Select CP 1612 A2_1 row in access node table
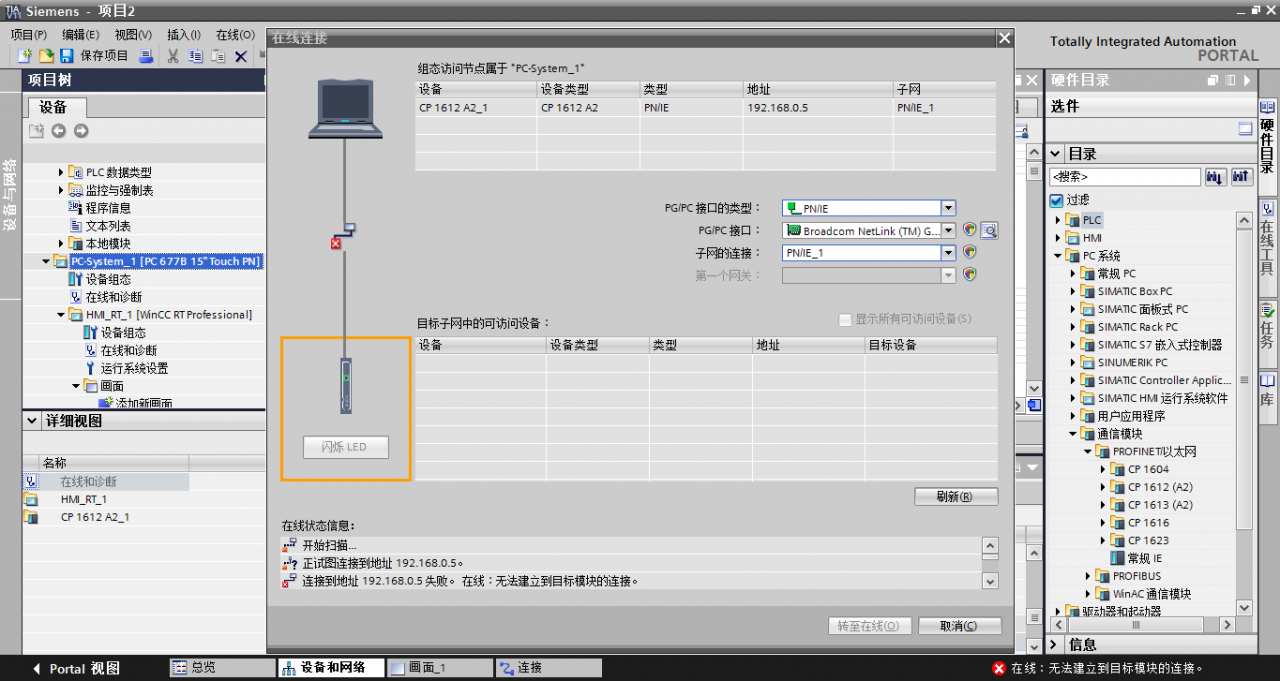The width and height of the screenshot is (1280, 681). pyautogui.click(x=706, y=108)
